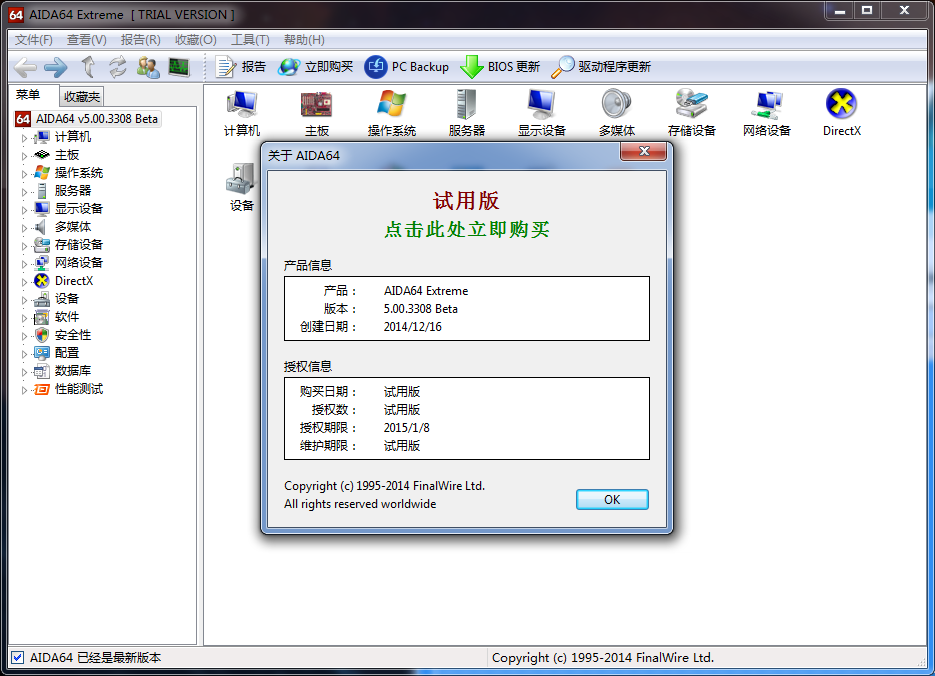The image size is (935, 676).
Task: Click the 5.00.3308 Beta version value
Action: 420,309
